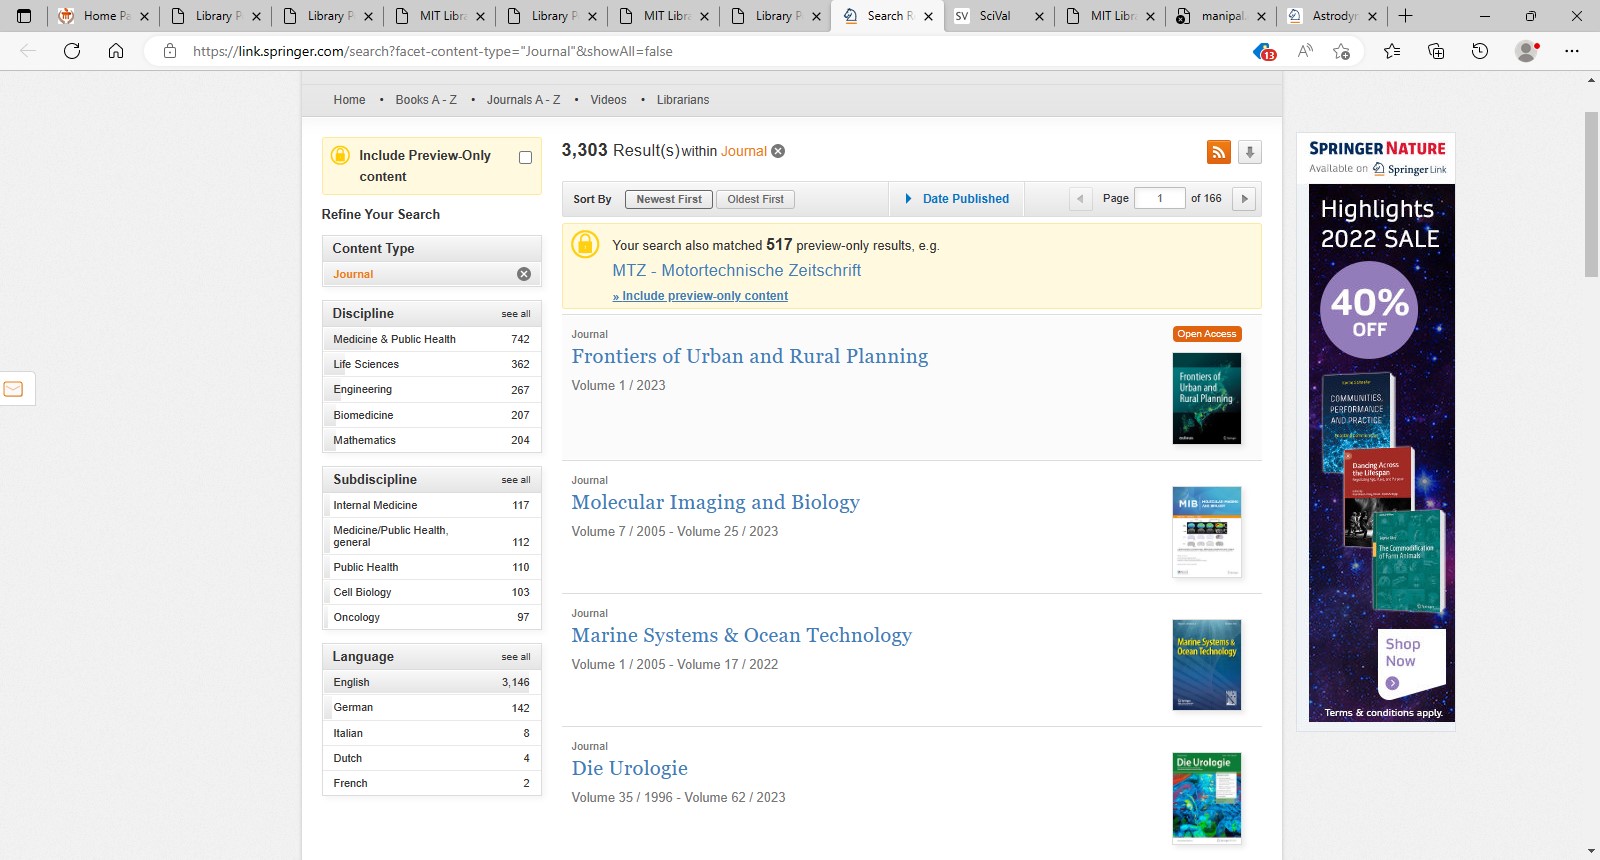This screenshot has width=1600, height=860.
Task: Open the feedback envelope icon on left edge
Action: tap(14, 389)
